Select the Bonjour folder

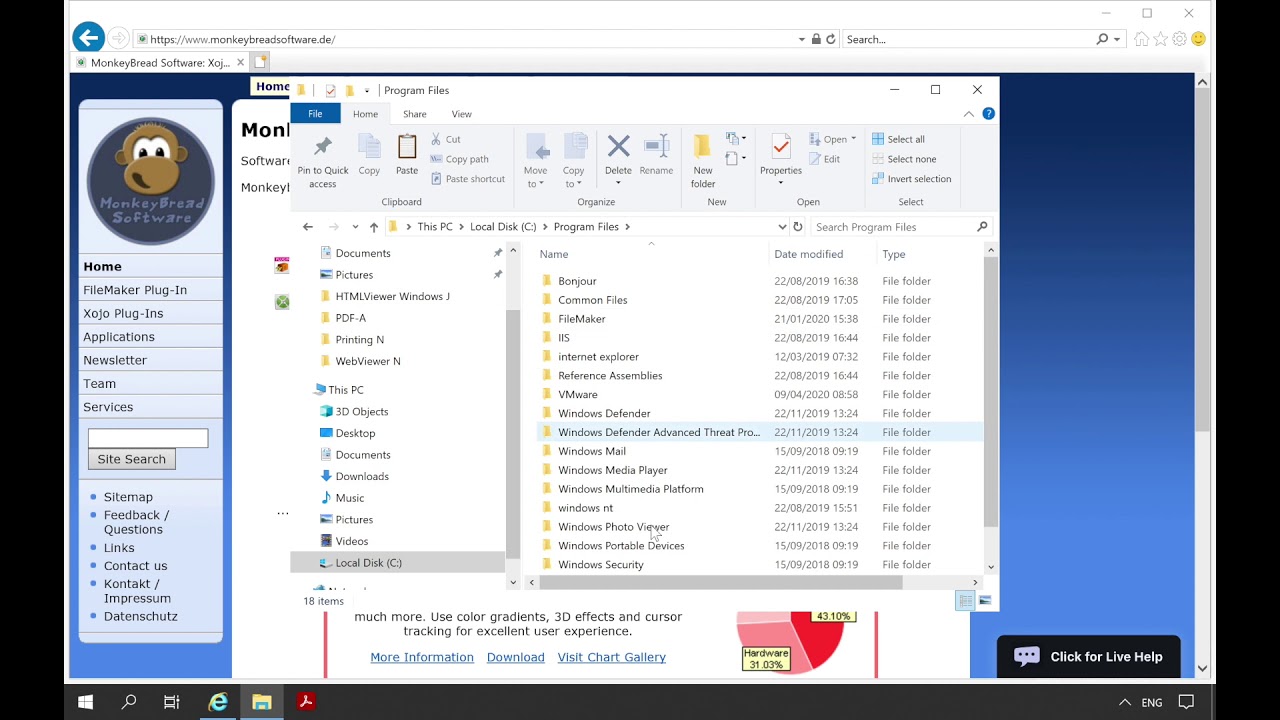(x=577, y=281)
